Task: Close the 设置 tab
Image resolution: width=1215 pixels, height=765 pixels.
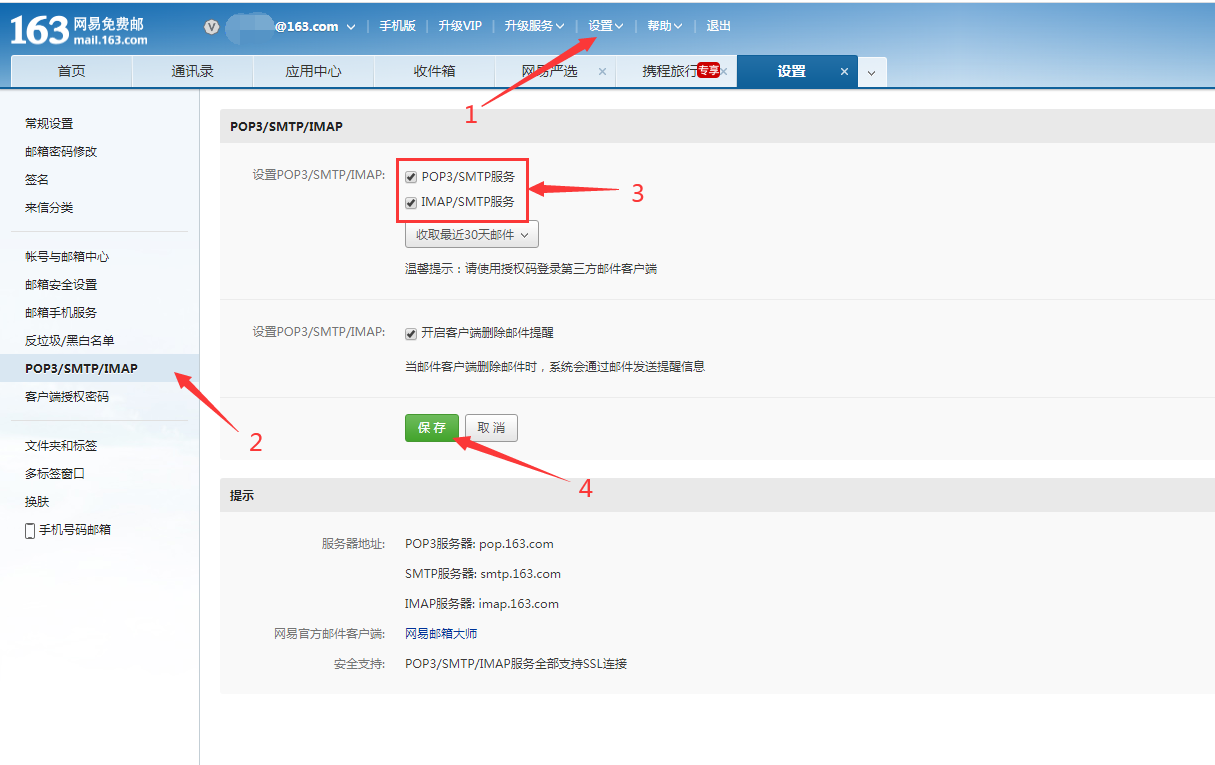Action: [844, 72]
